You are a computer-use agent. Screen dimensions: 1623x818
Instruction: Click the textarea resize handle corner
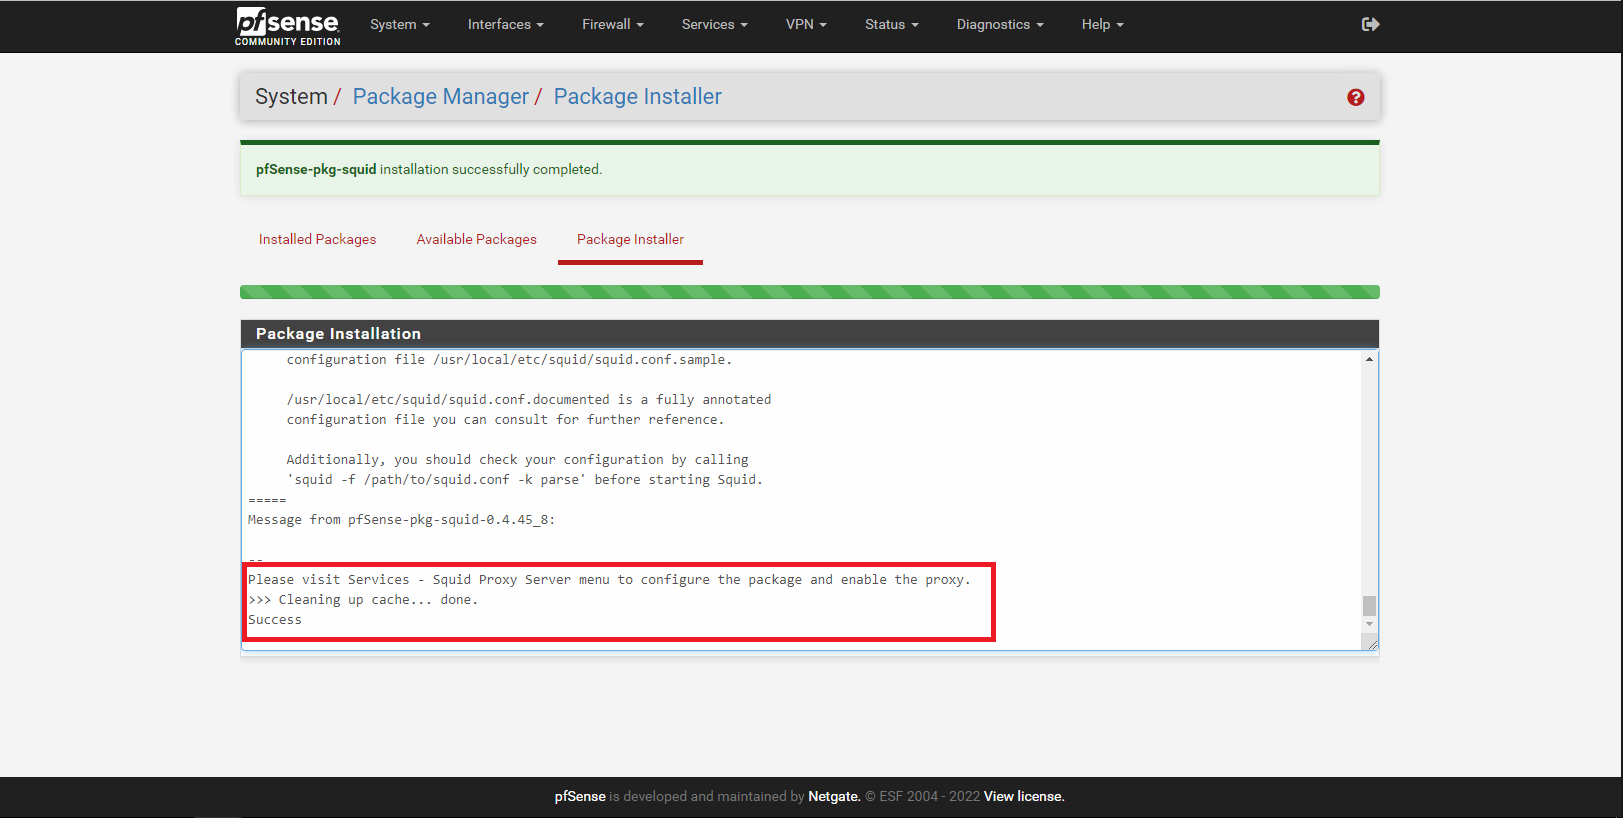[1372, 645]
